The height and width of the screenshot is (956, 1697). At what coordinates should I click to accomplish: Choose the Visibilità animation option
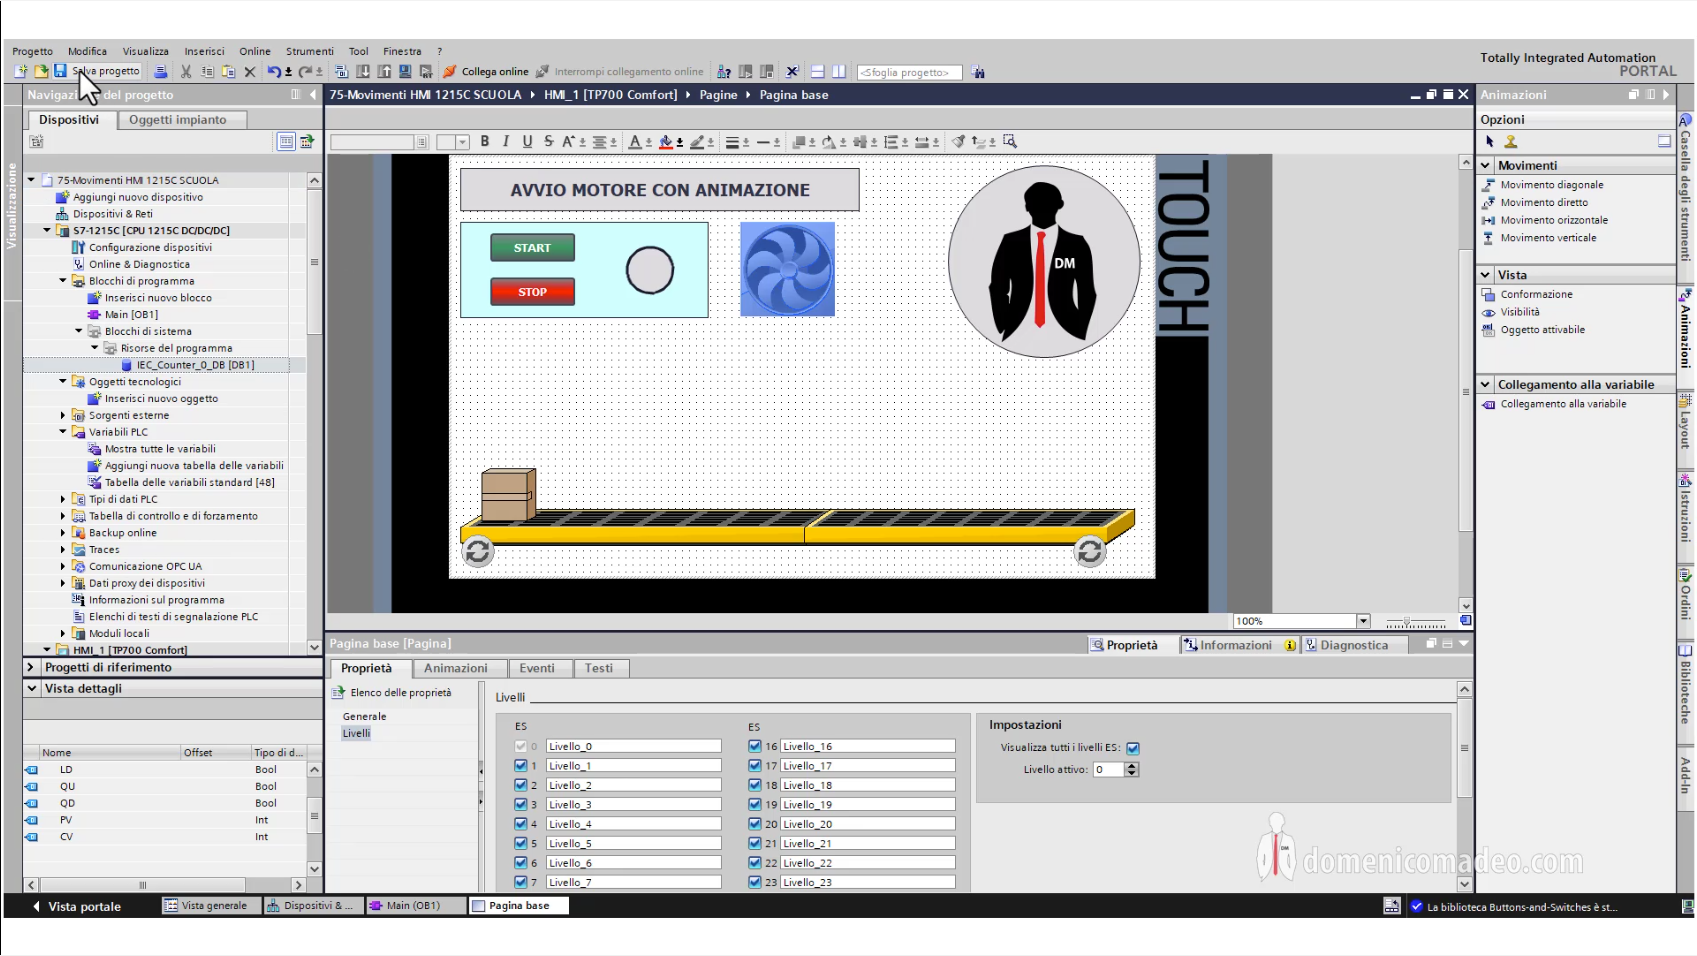point(1521,312)
